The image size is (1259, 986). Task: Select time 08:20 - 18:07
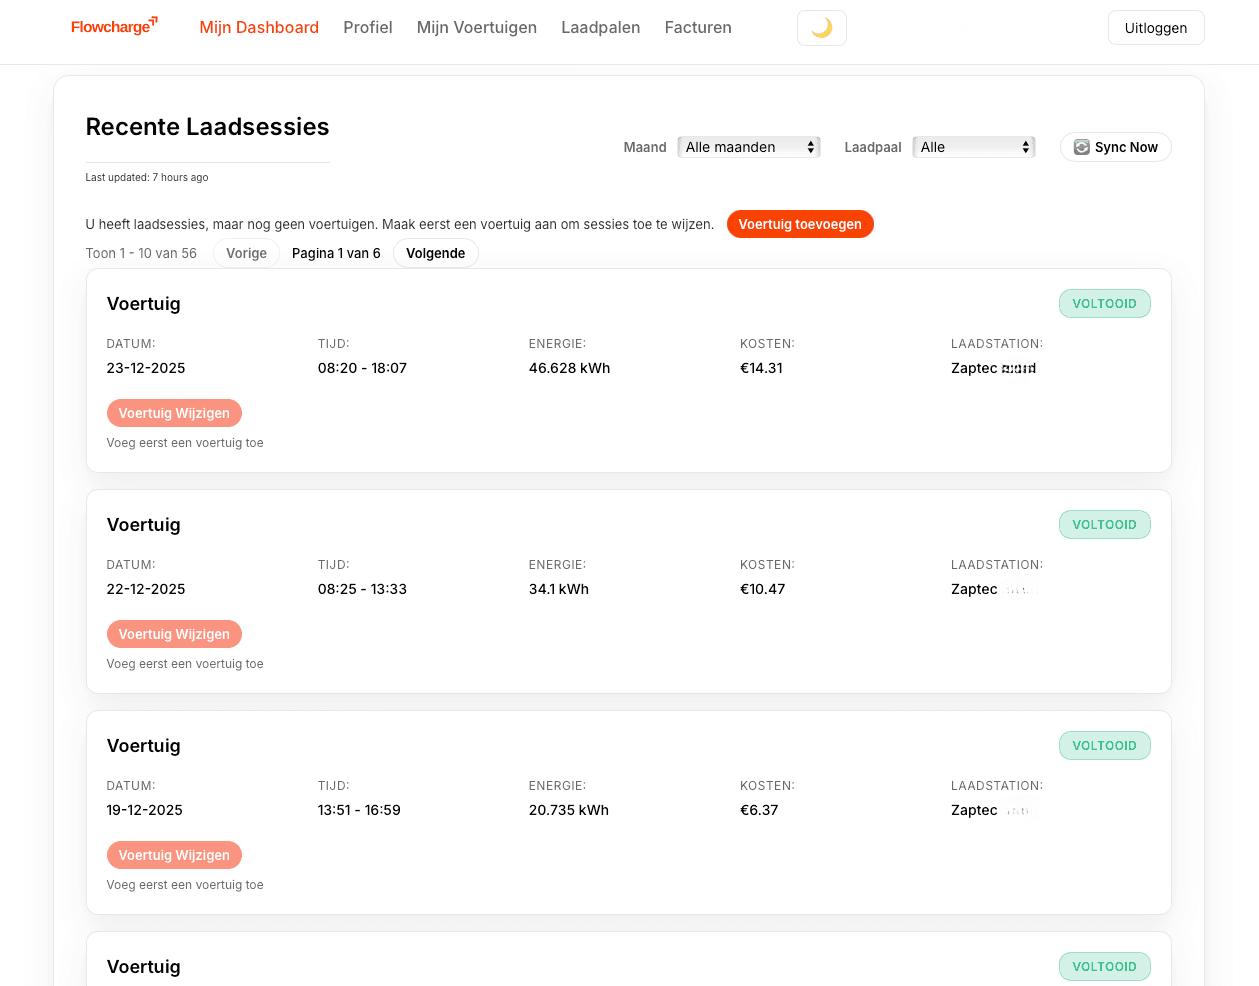tap(362, 368)
